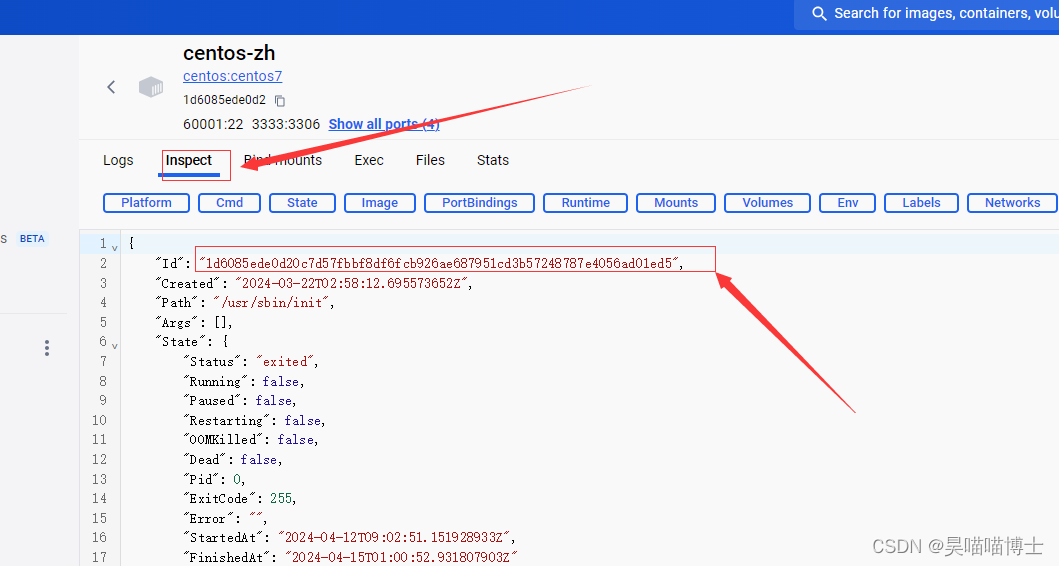Click the Pid 0 value
The height and width of the screenshot is (566, 1059).
pos(237,480)
